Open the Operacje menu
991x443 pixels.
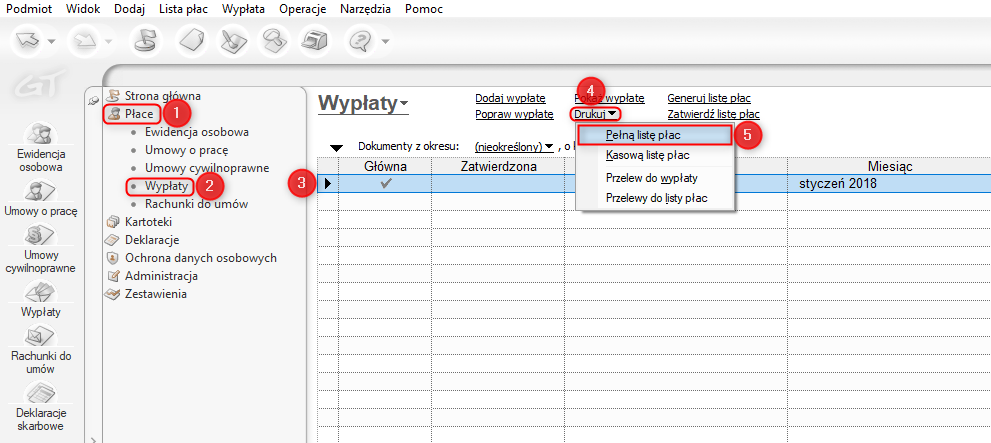coord(303,9)
